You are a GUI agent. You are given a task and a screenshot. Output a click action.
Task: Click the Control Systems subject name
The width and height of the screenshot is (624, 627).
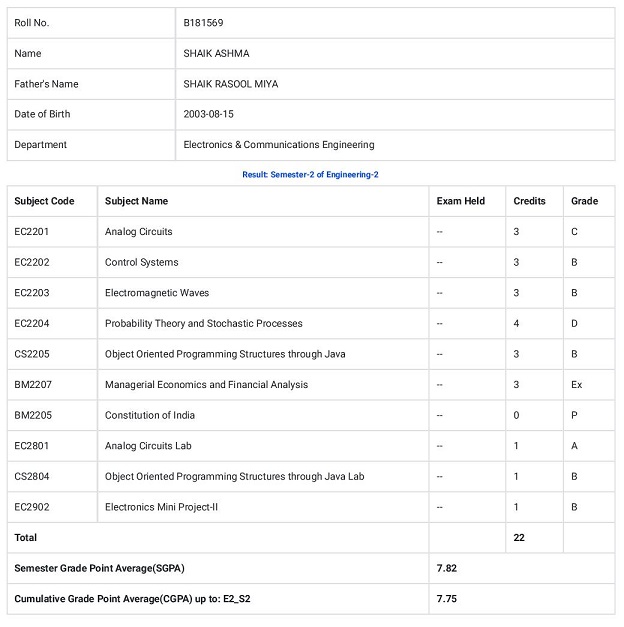[142, 262]
